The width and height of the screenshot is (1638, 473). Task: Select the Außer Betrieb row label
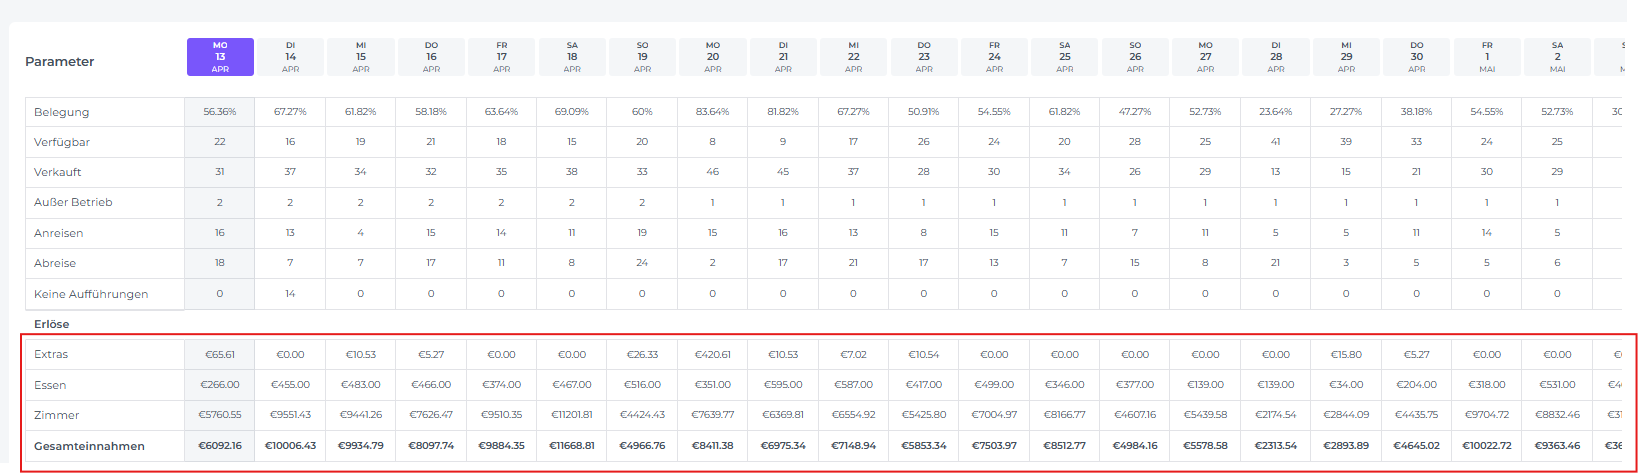coord(73,202)
